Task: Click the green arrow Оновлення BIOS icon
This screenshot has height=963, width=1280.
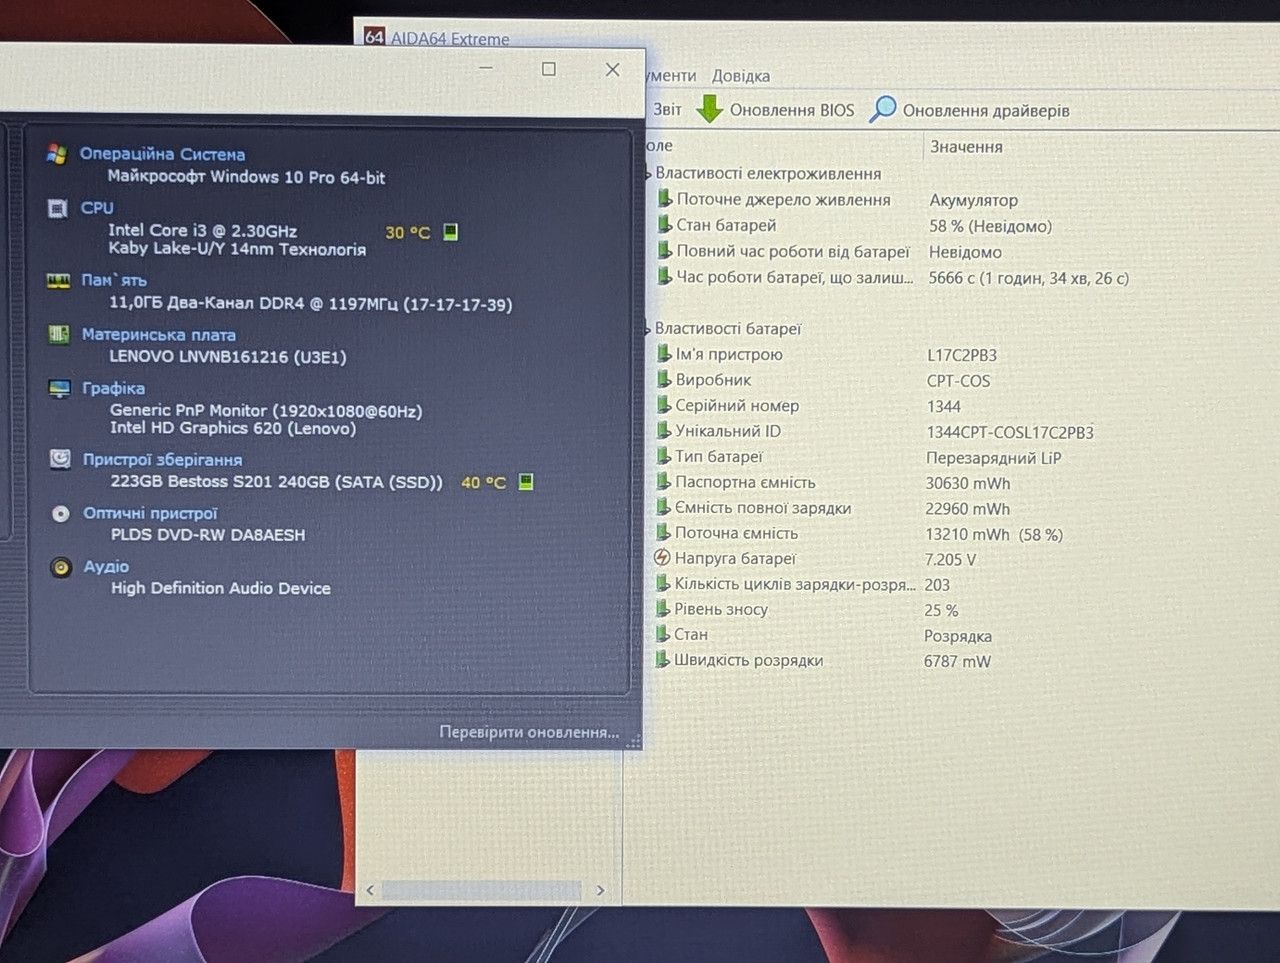Action: [709, 109]
